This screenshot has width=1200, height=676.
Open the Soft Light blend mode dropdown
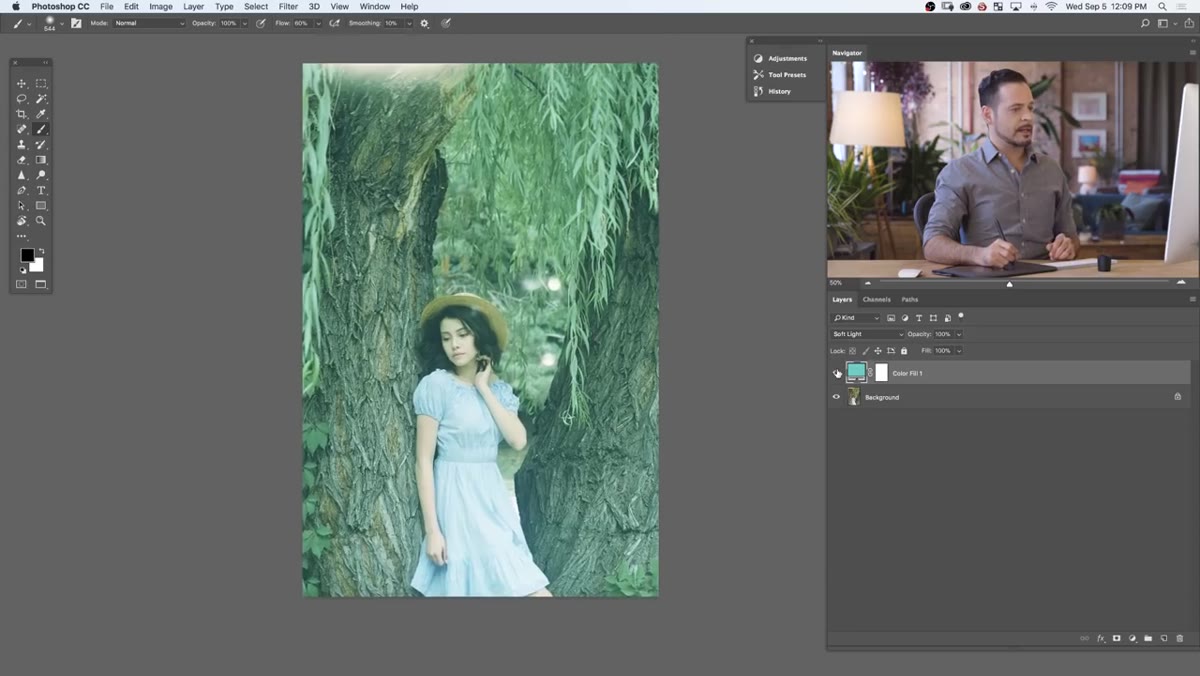(x=867, y=334)
